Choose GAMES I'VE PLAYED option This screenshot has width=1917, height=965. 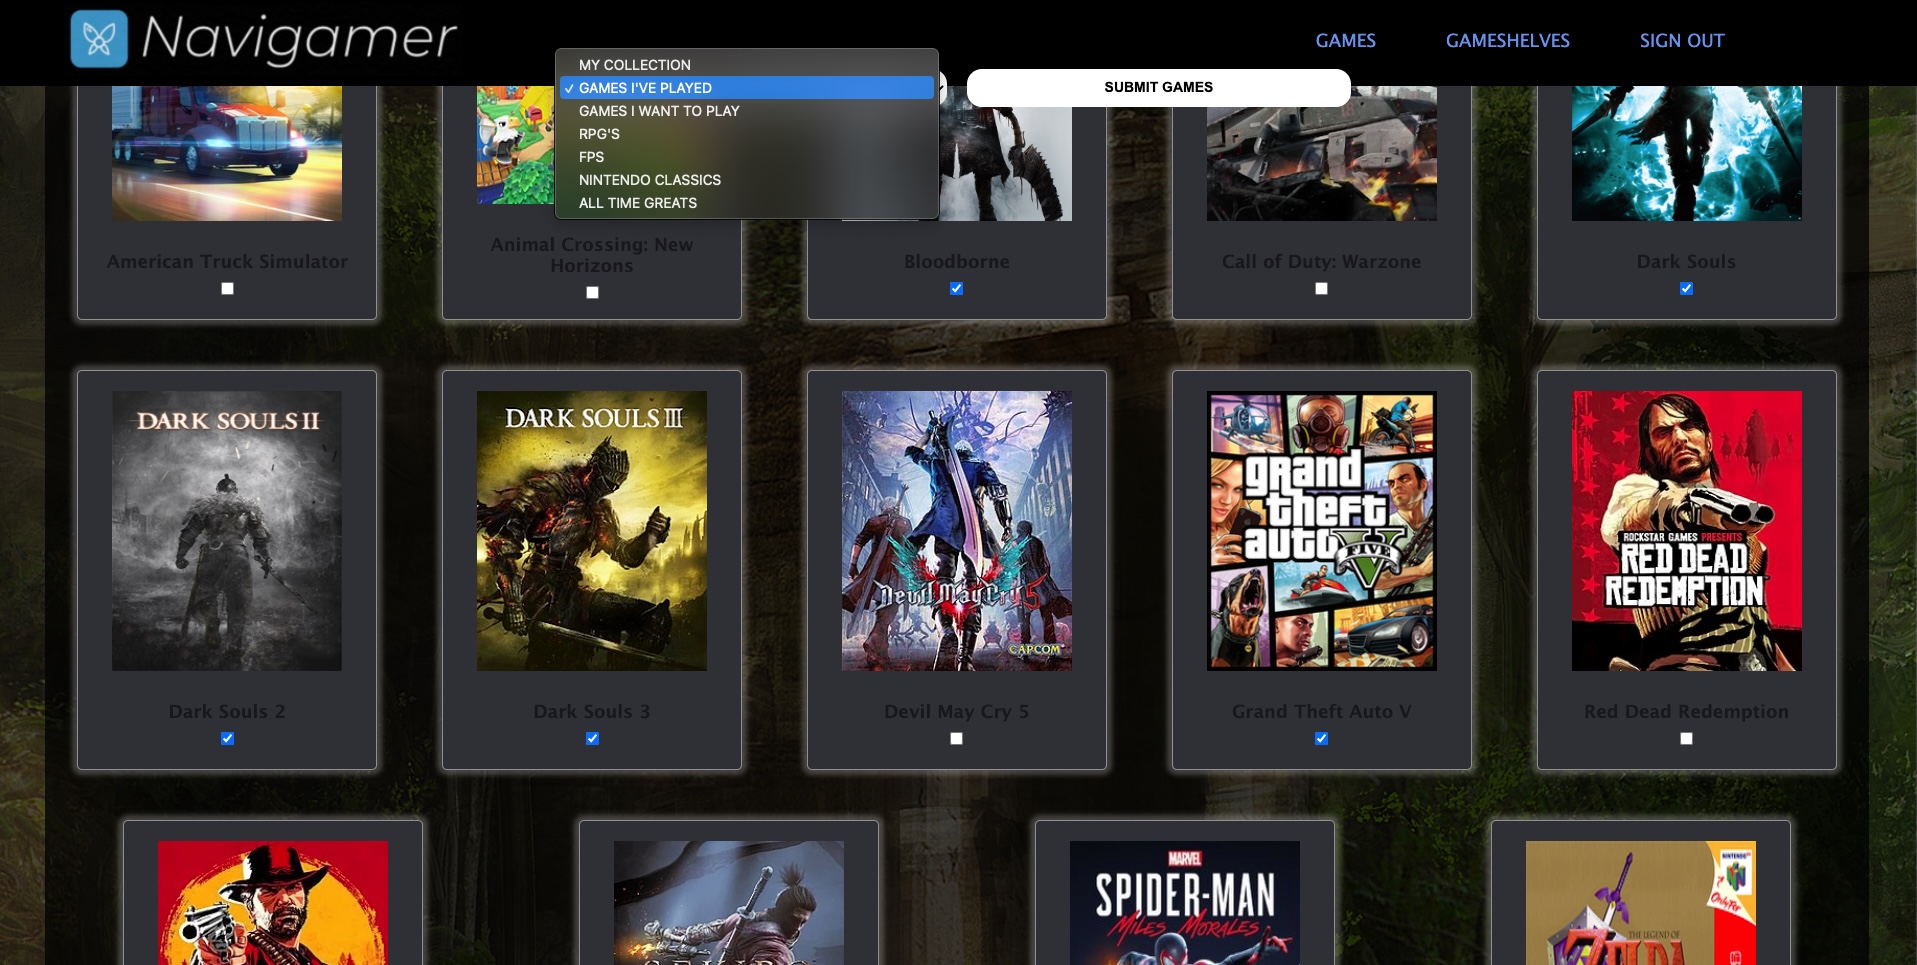click(747, 88)
